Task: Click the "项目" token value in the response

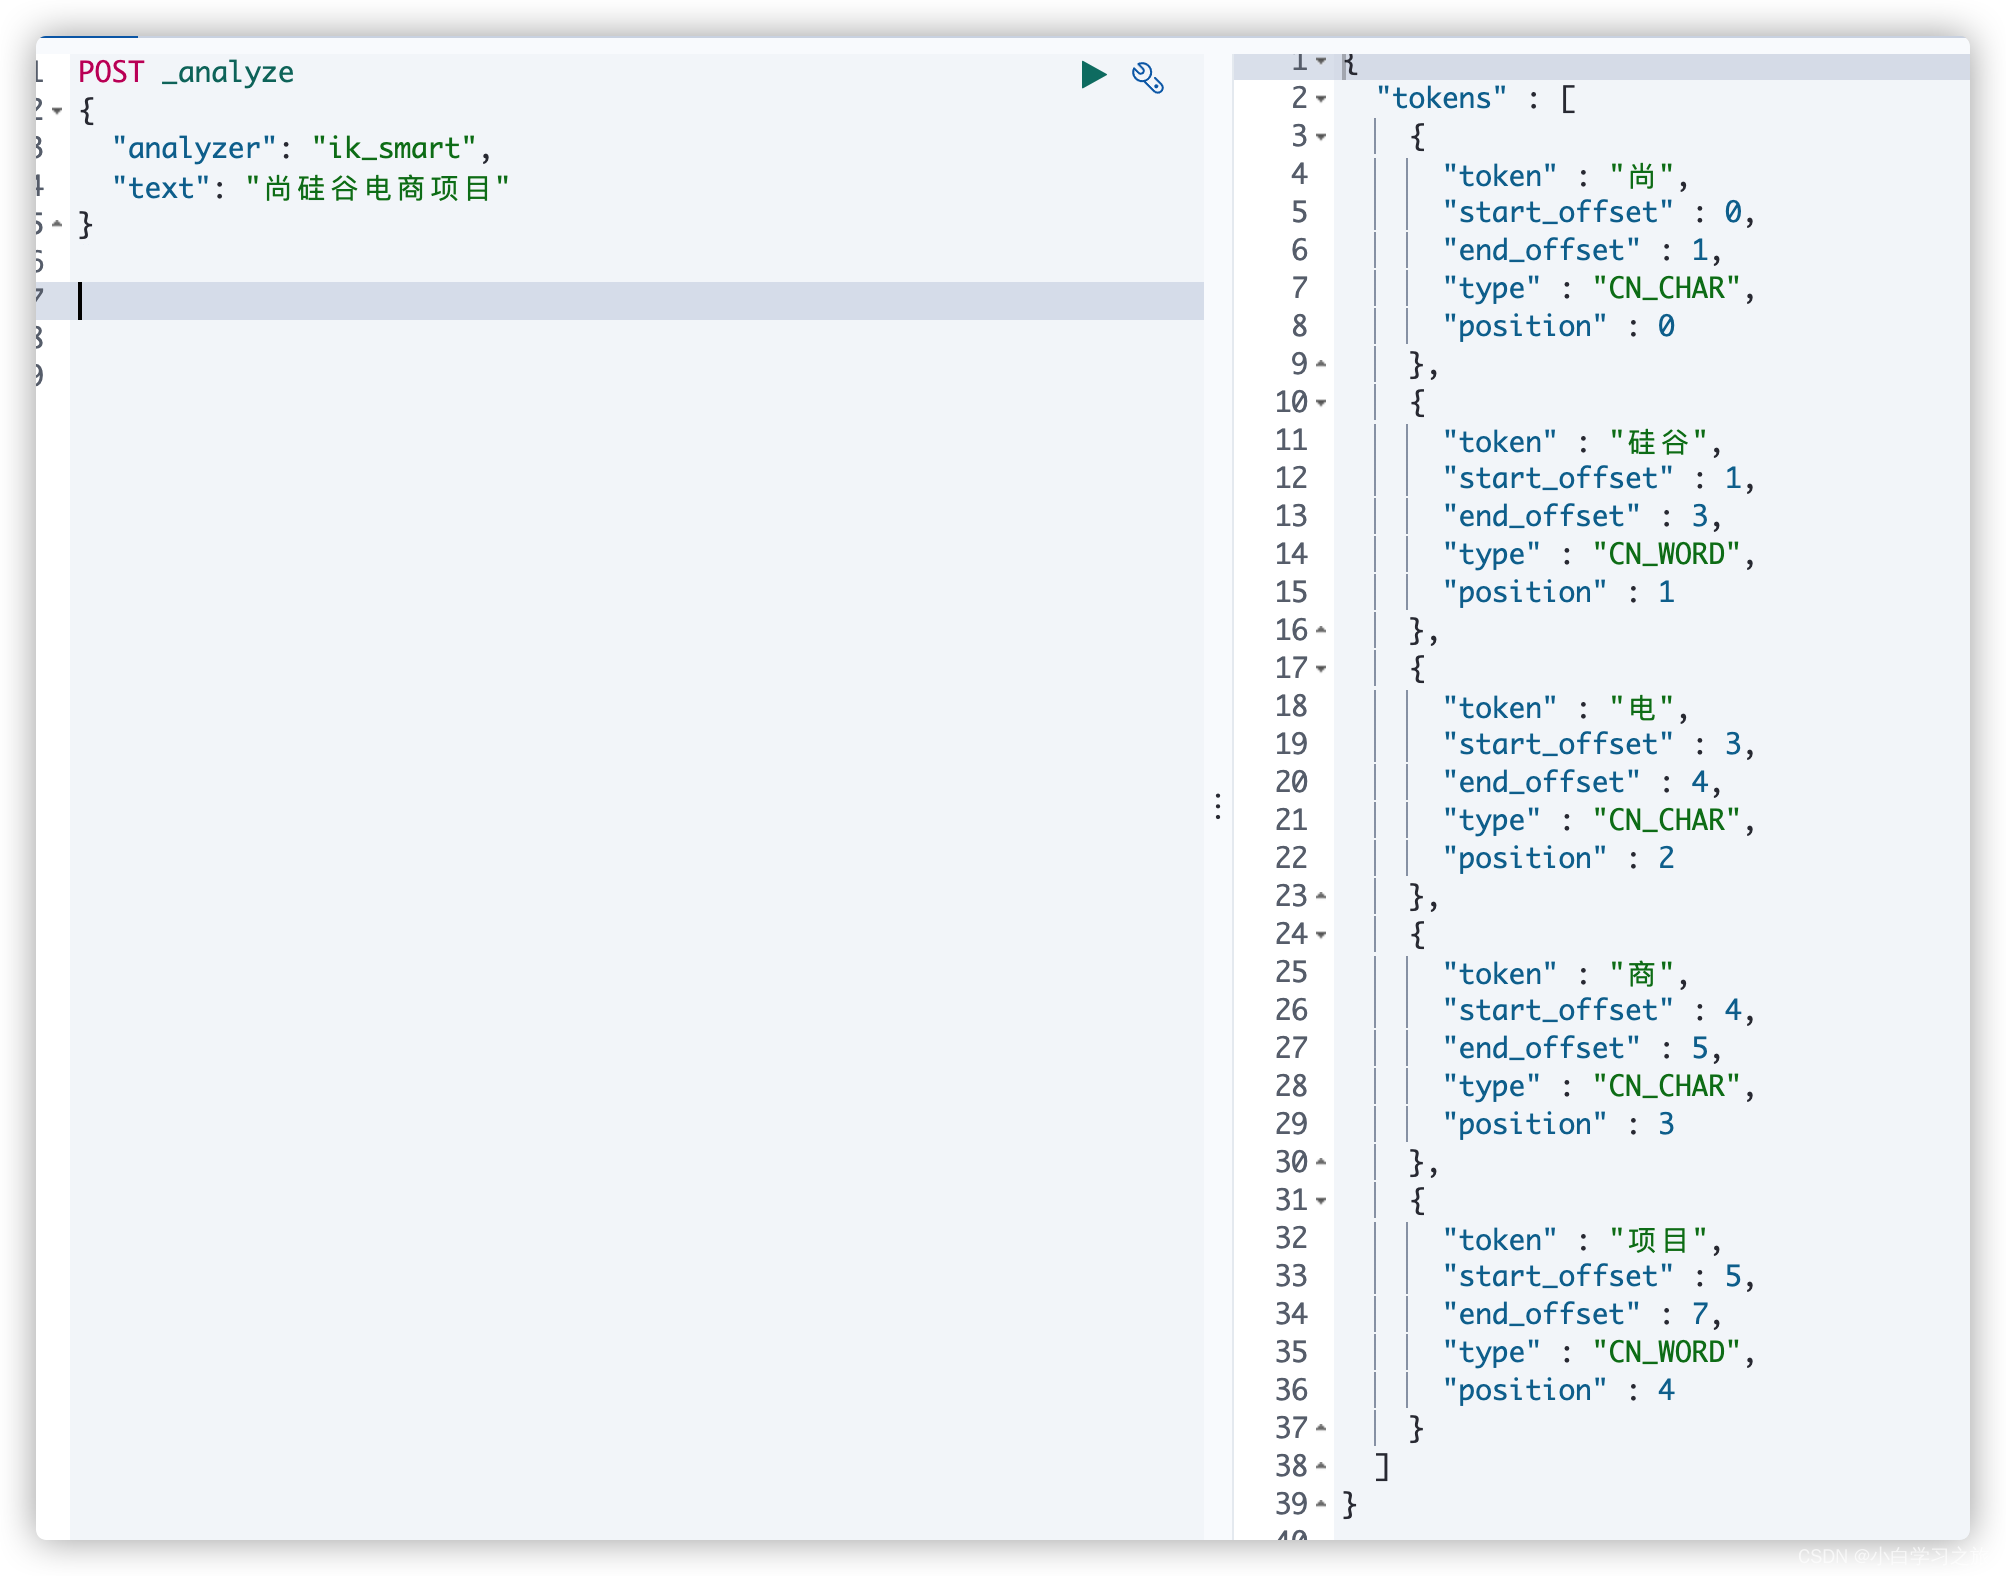Action: point(1658,1240)
